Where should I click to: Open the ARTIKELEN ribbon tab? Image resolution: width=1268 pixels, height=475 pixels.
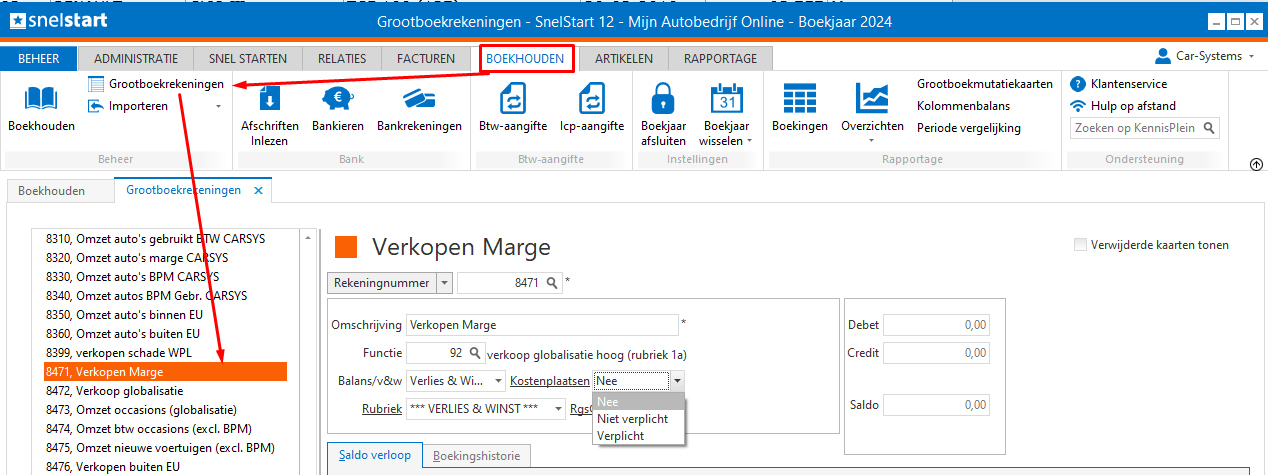pyautogui.click(x=624, y=59)
